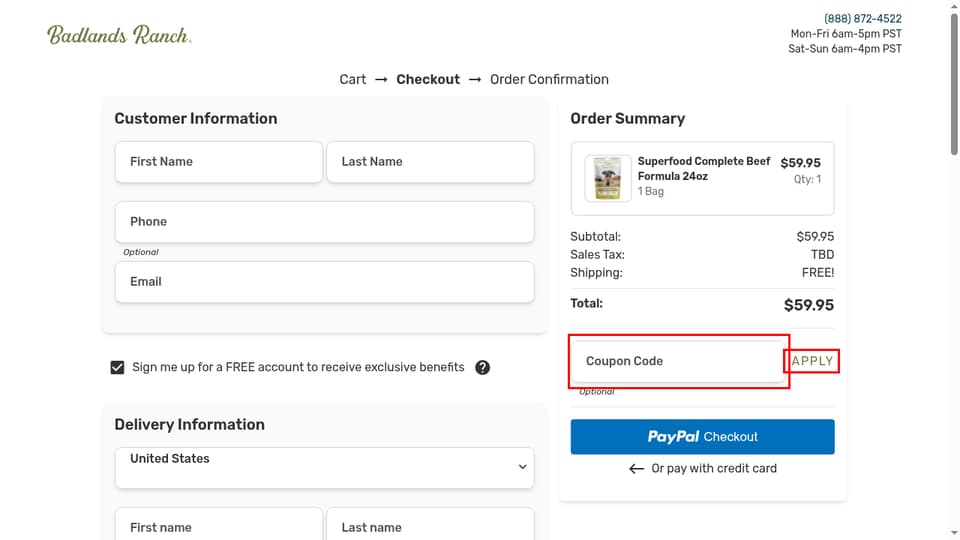Viewport: 960px width, 540px height.
Task: Open the United States country dropdown
Action: [324, 468]
